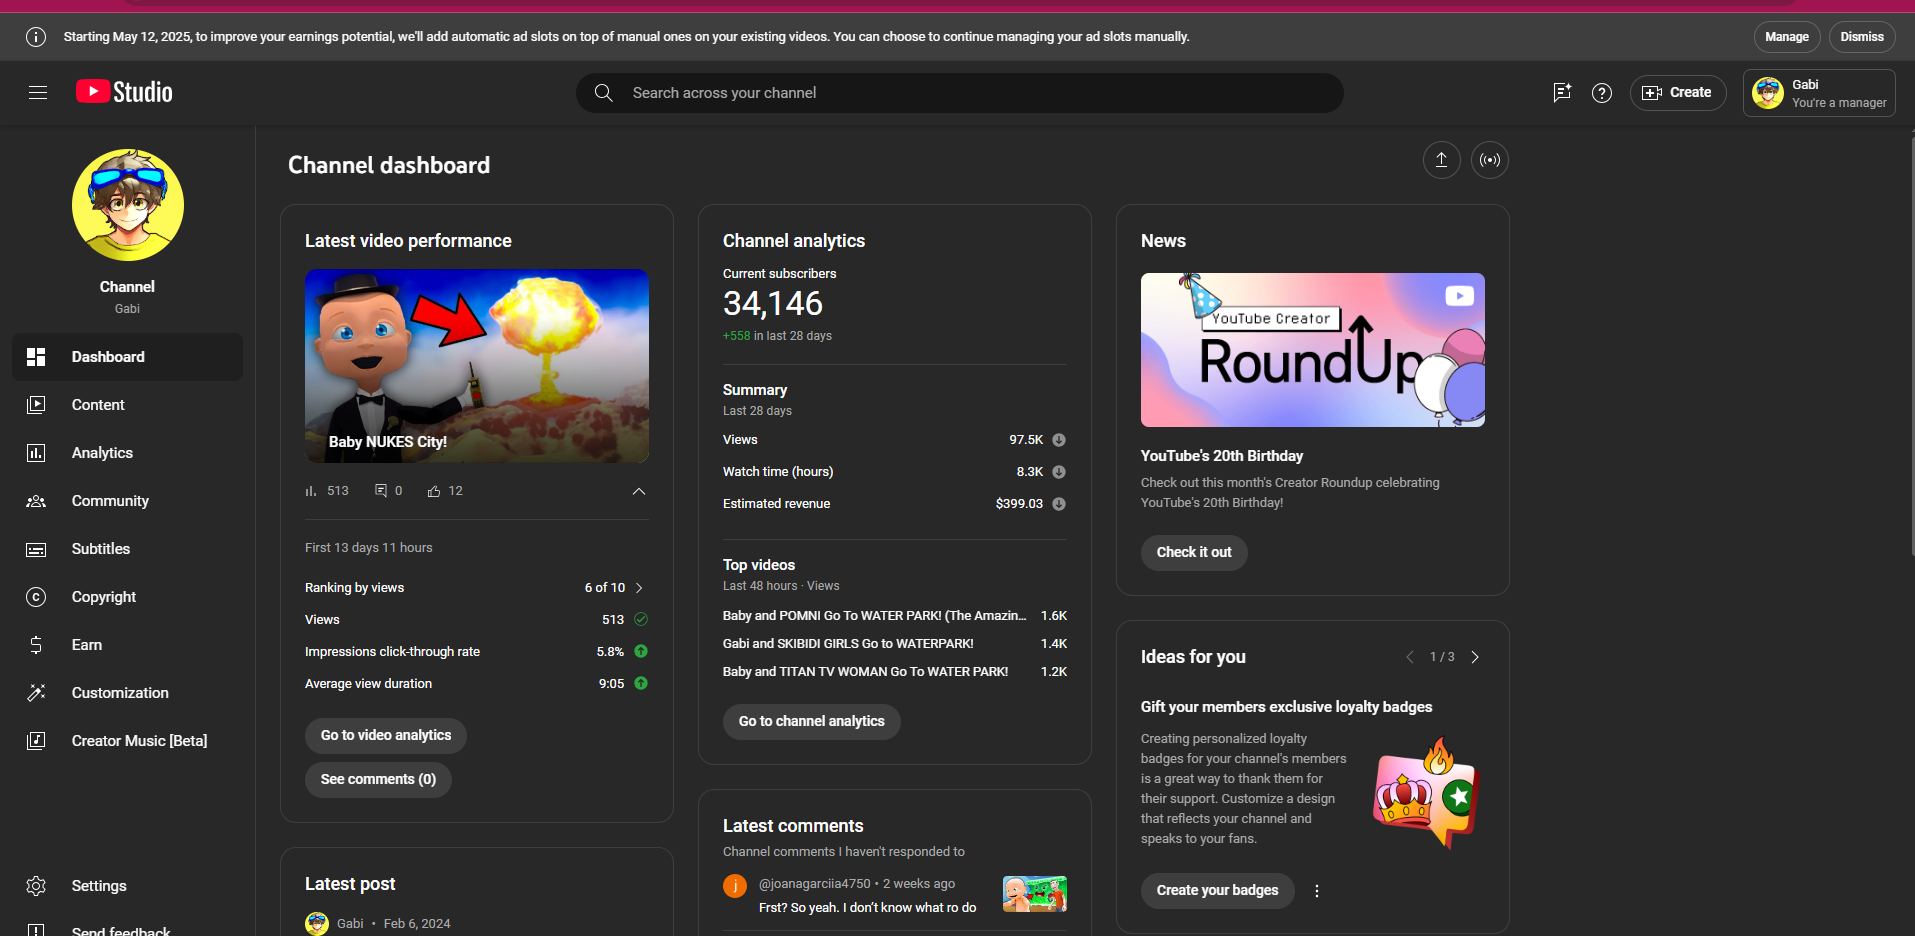The image size is (1915, 936).
Task: Click the Go live broadcast icon
Action: [x=1490, y=160]
